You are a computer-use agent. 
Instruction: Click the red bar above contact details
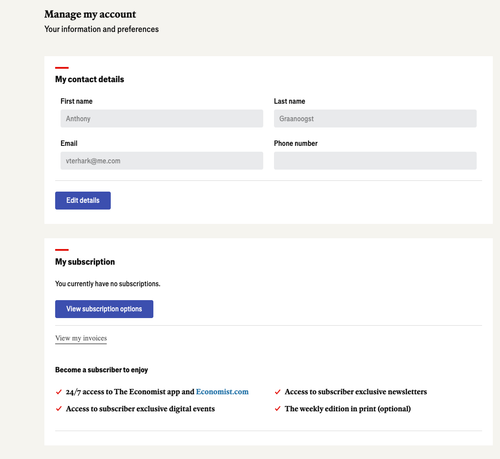(62, 68)
